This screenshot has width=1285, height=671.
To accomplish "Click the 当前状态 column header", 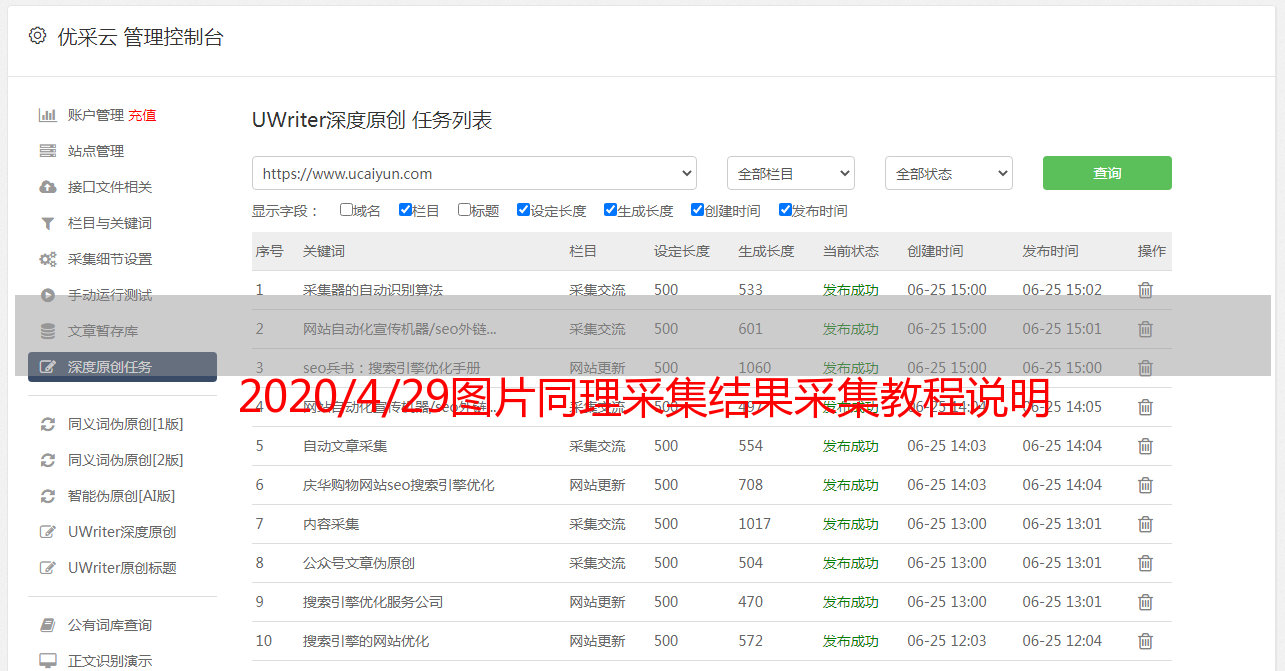I will coord(851,251).
